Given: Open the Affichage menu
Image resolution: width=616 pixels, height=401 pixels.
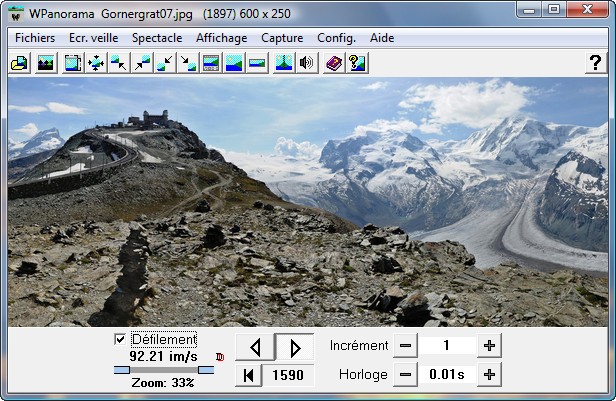Looking at the screenshot, I should coord(222,37).
